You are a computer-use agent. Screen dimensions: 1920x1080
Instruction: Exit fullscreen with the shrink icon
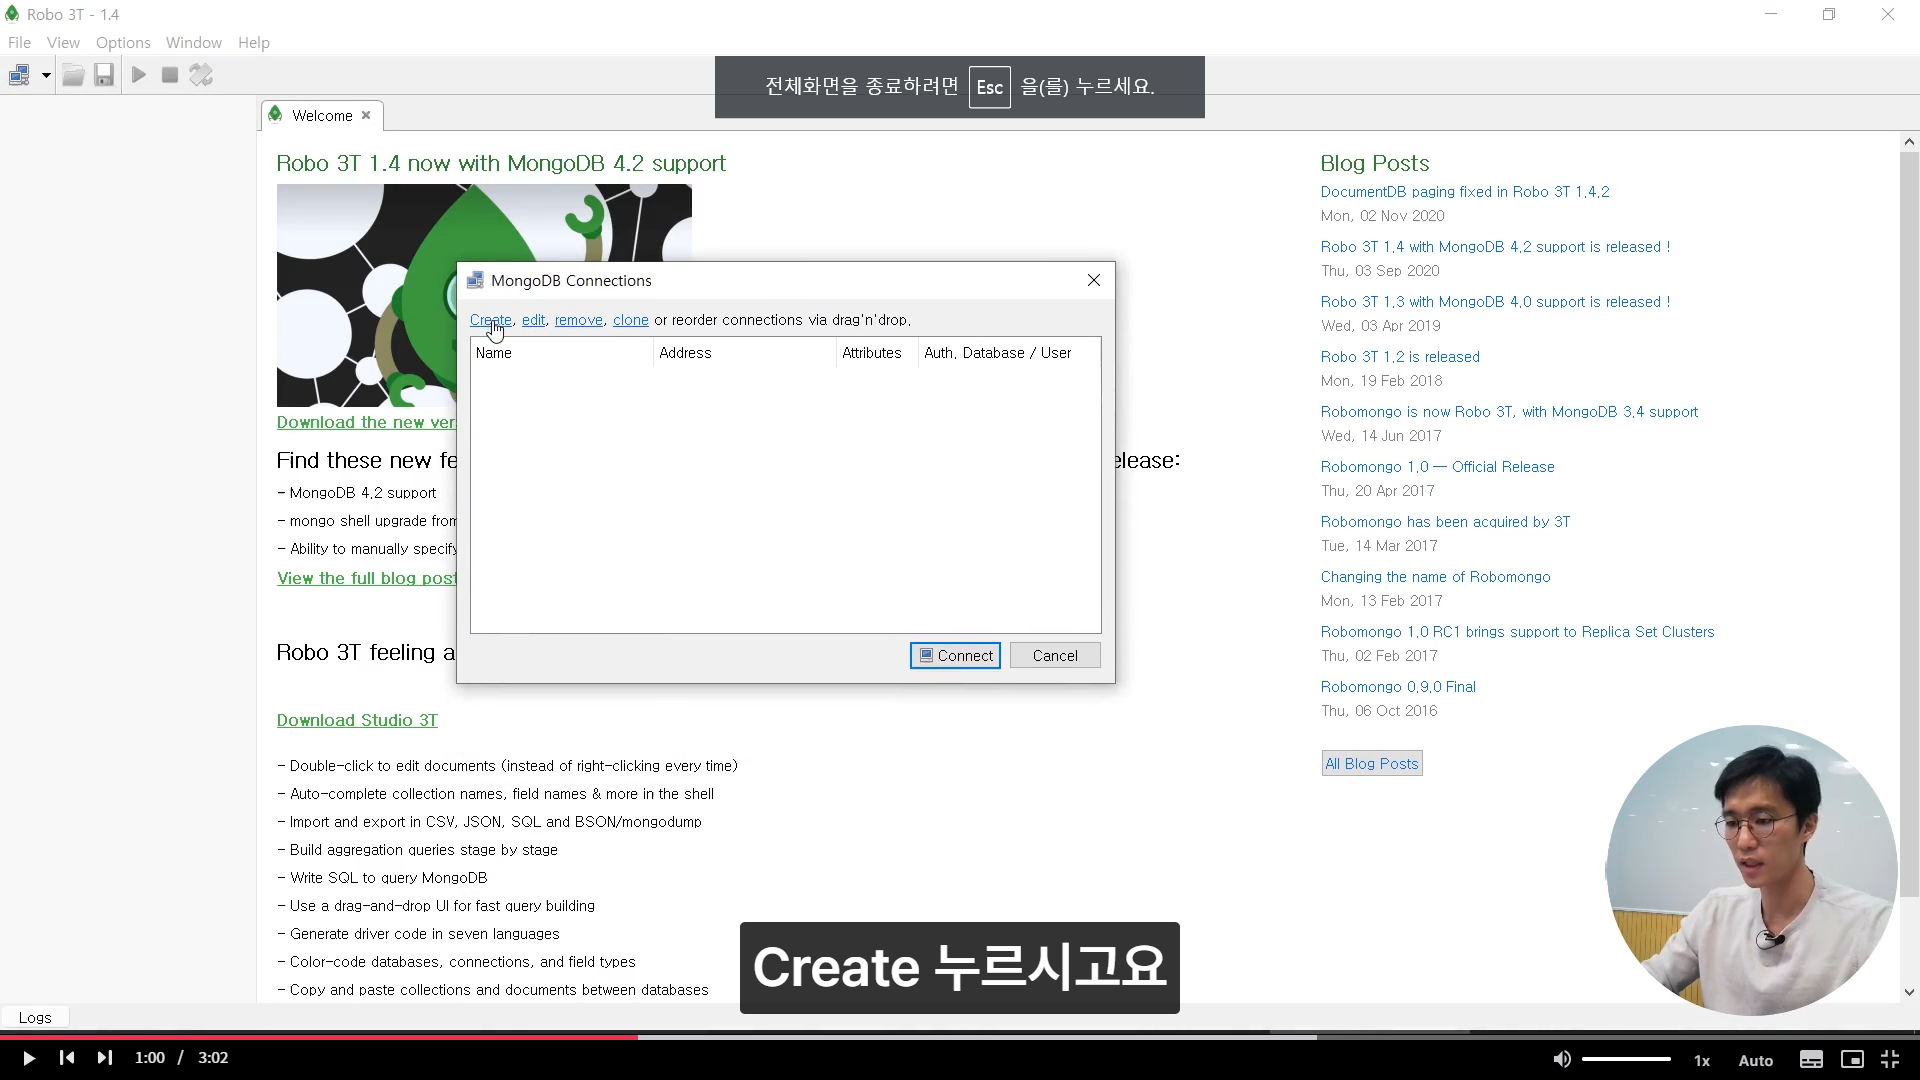click(1890, 1059)
